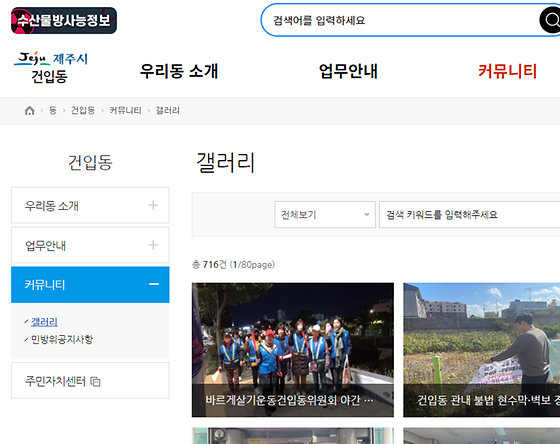Go to home via breadcrumb house icon
The width and height of the screenshot is (560, 444).
(29, 111)
